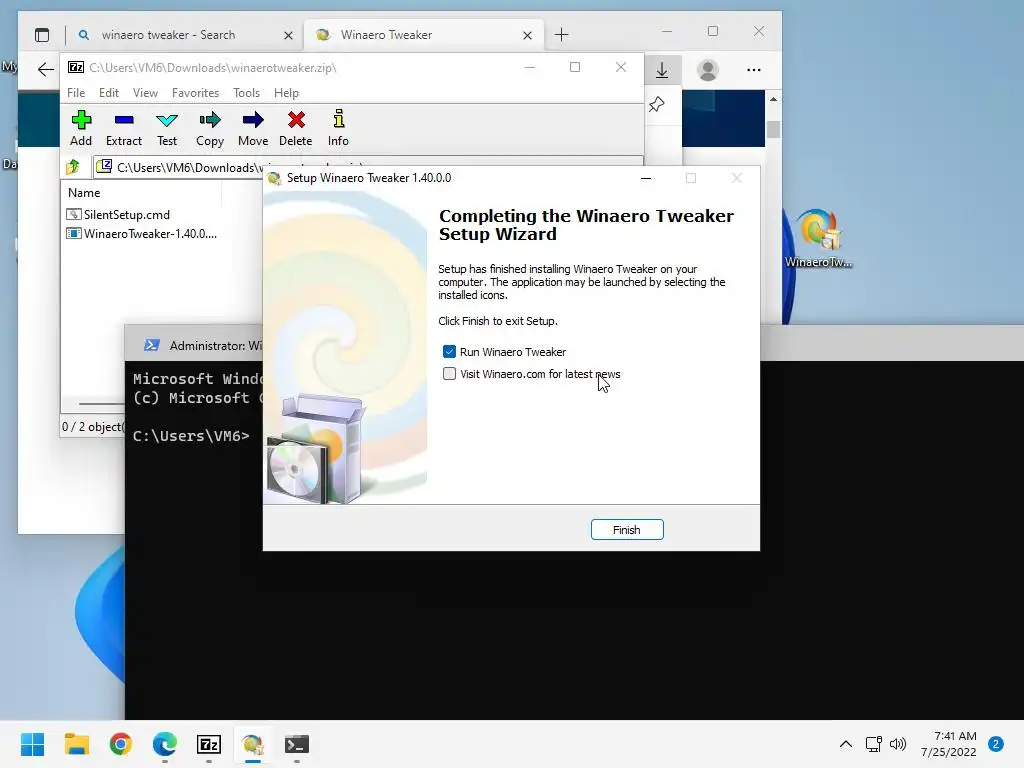
Task: Show hidden system tray icons
Action: tap(845, 744)
